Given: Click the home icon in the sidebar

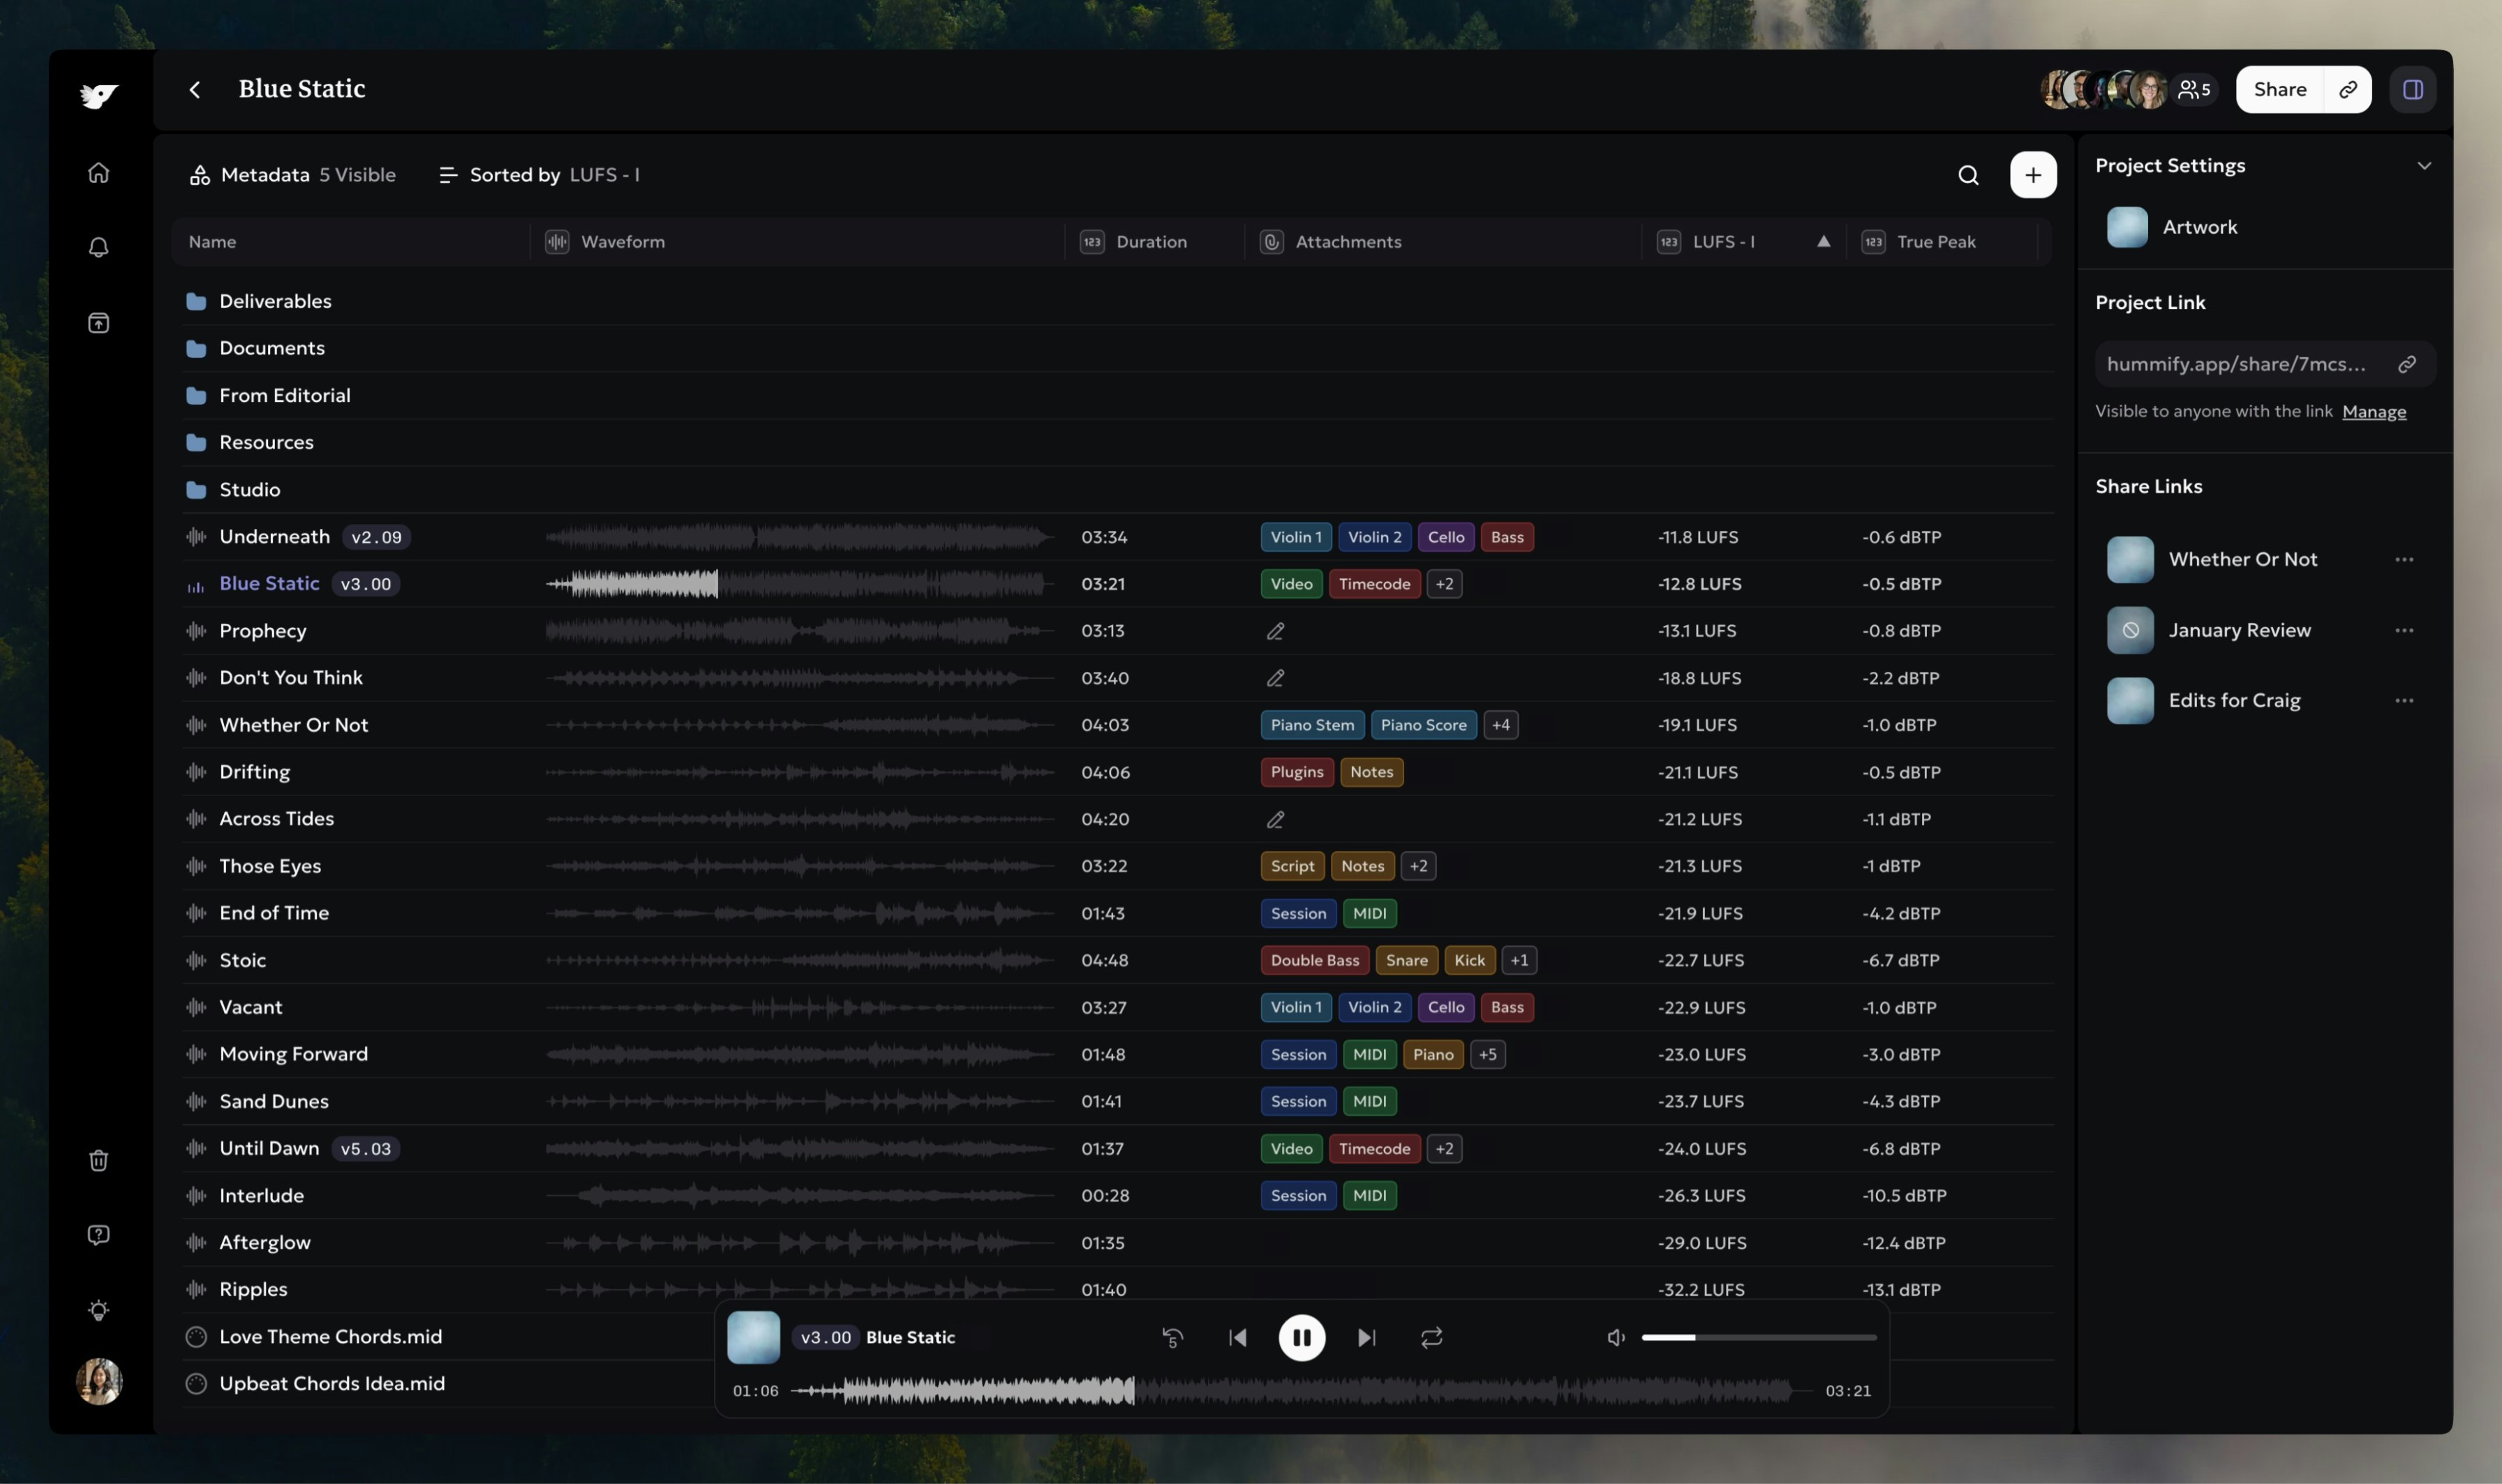Looking at the screenshot, I should [98, 173].
